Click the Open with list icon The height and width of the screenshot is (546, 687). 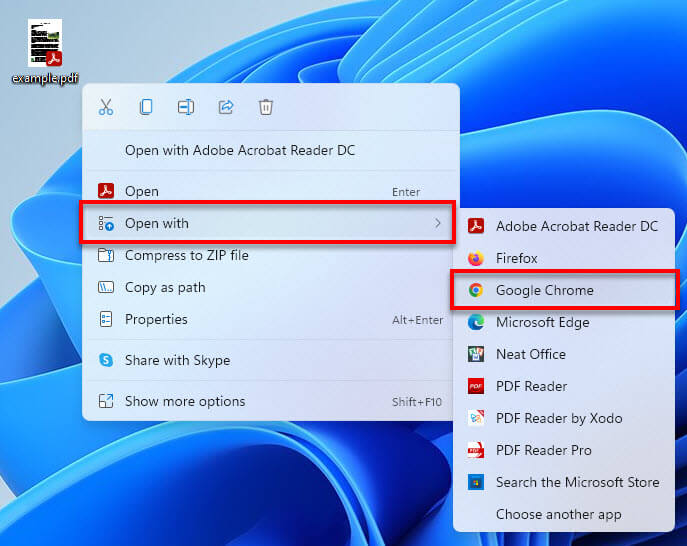coord(106,223)
